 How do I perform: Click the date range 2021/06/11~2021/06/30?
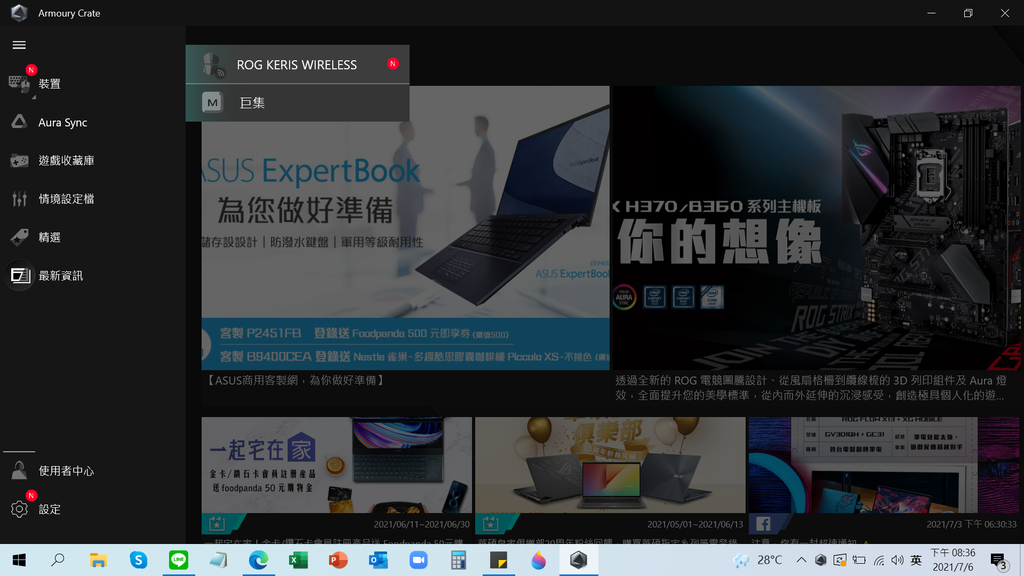coord(421,524)
